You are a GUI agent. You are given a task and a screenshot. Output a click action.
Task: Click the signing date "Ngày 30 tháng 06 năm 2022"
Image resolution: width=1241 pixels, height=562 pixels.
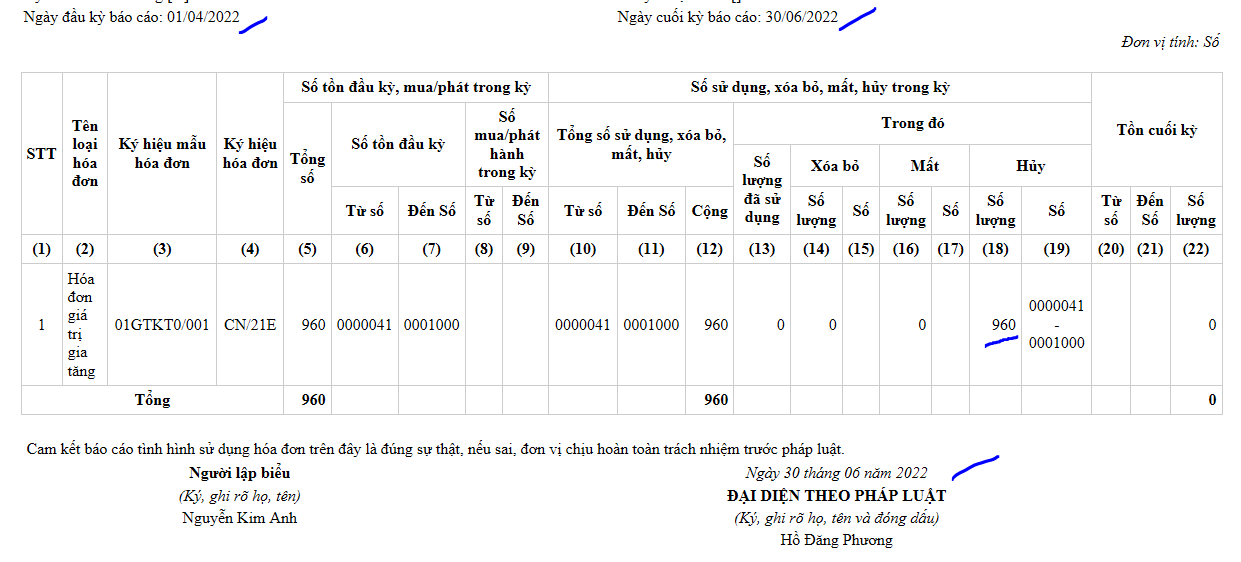(x=836, y=473)
